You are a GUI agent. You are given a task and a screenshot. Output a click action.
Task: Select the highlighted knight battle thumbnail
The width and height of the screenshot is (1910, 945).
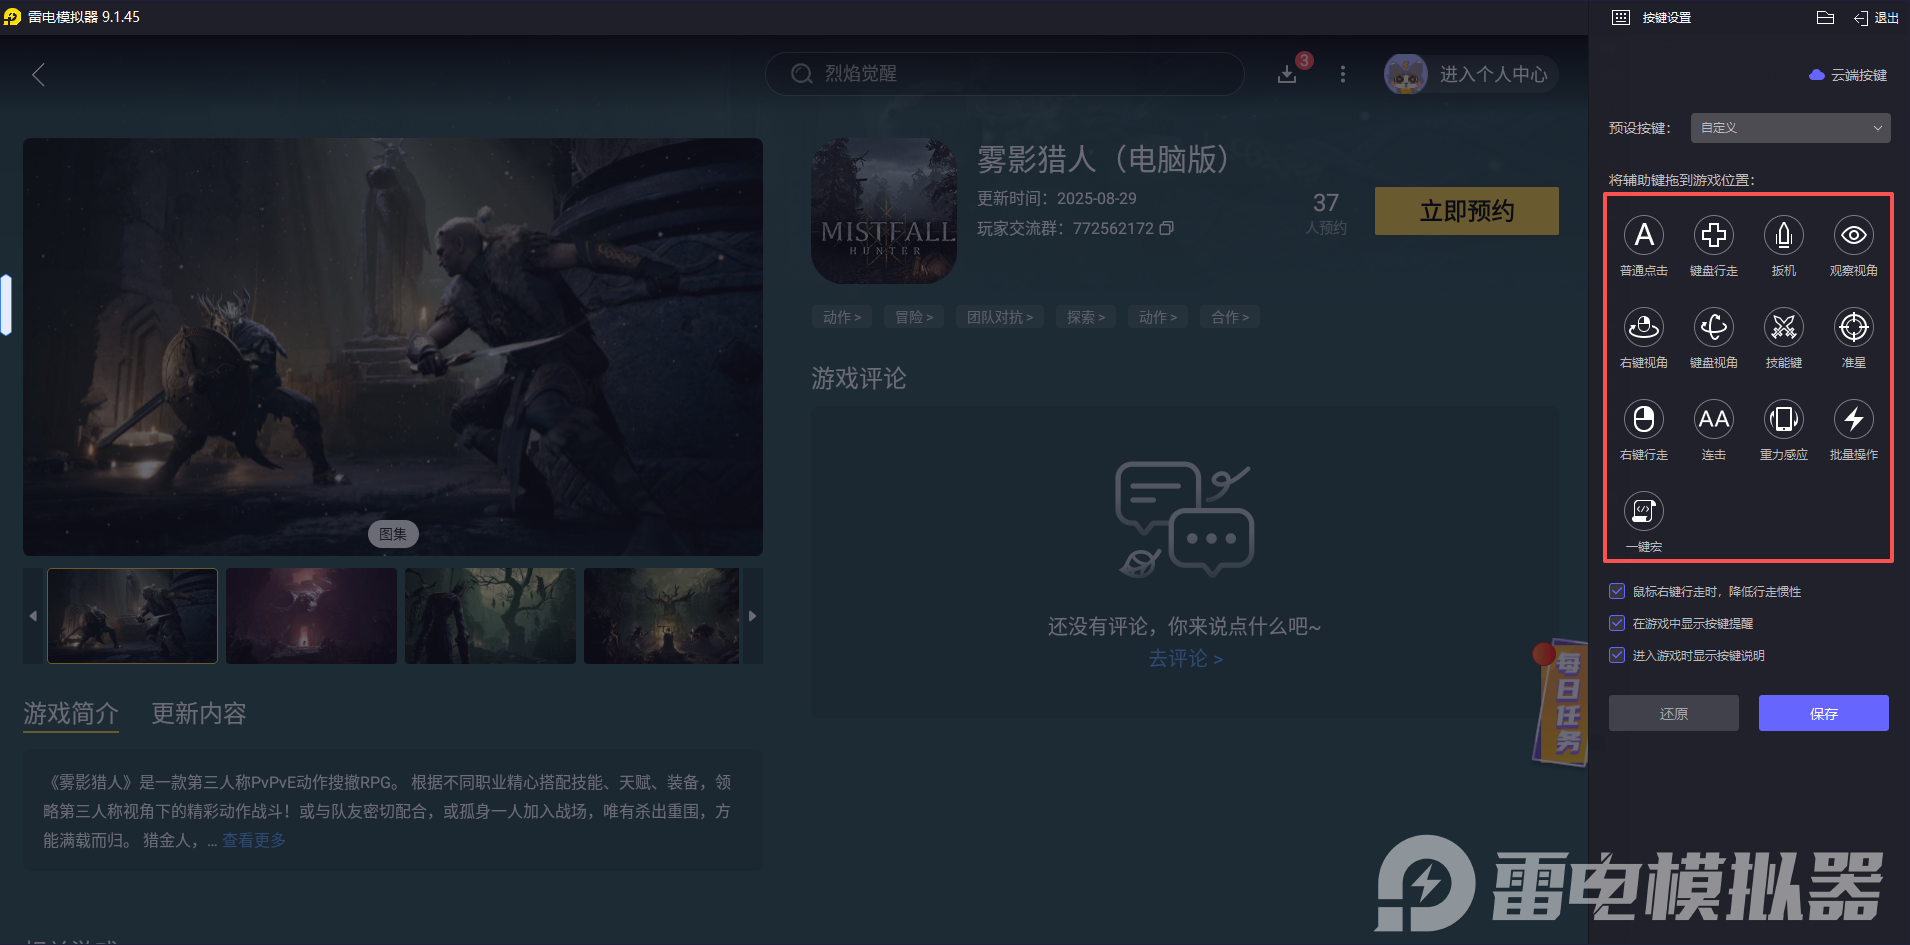[132, 616]
